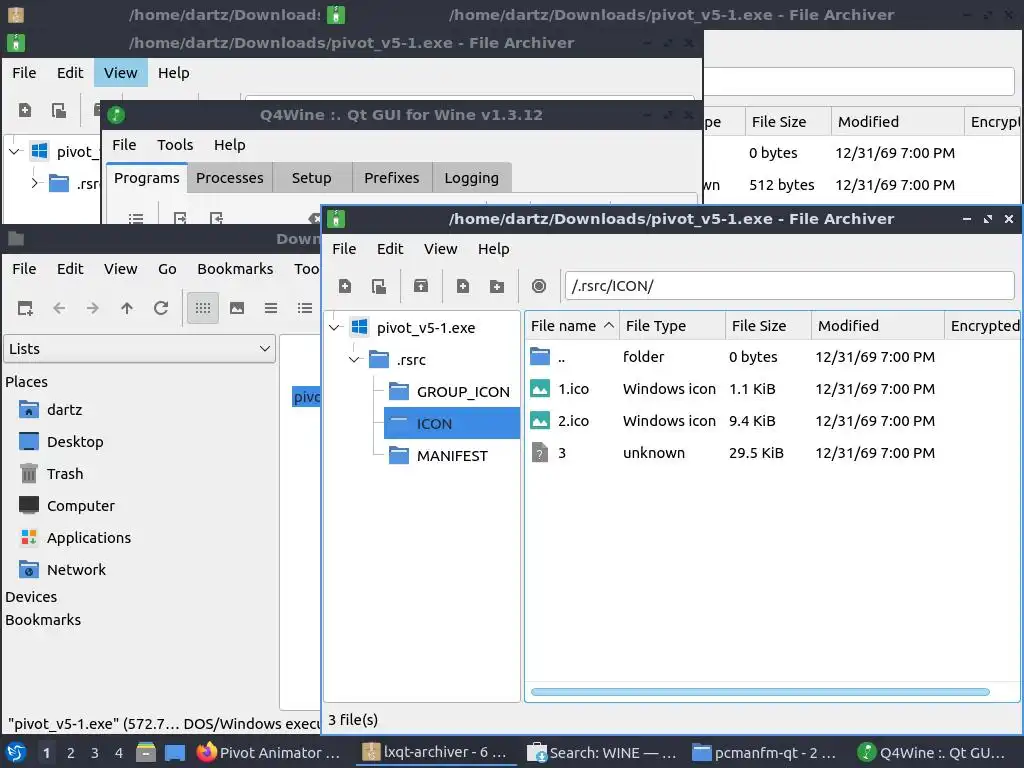Click show desktop icon in taskbar
Viewport: 1024px width, 768px height.
tap(175, 752)
